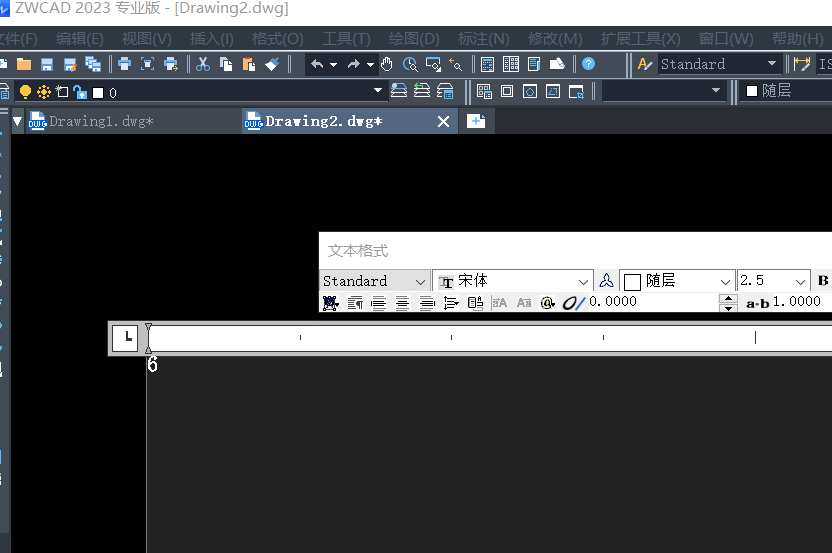Open the Tool Palettes icon
This screenshot has width=832, height=553.
pyautogui.click(x=534, y=64)
